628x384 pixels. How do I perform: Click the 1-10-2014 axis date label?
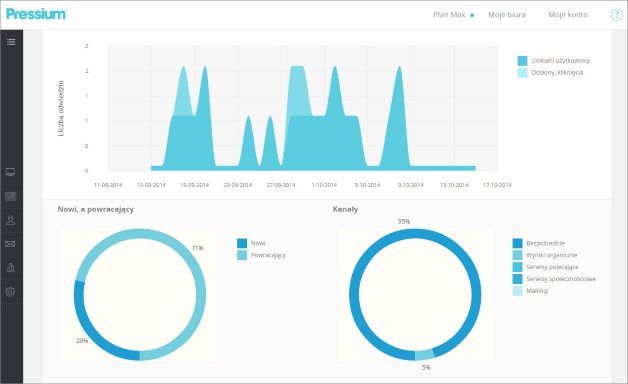324,185
